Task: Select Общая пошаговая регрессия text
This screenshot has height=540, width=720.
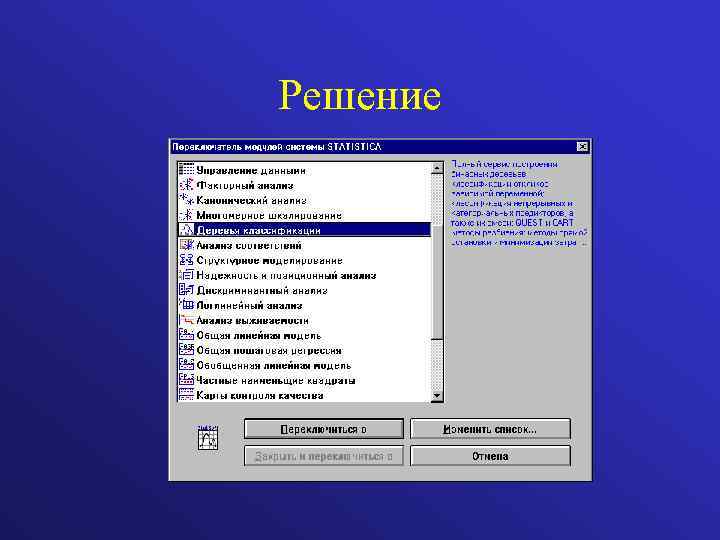Action: 269,350
